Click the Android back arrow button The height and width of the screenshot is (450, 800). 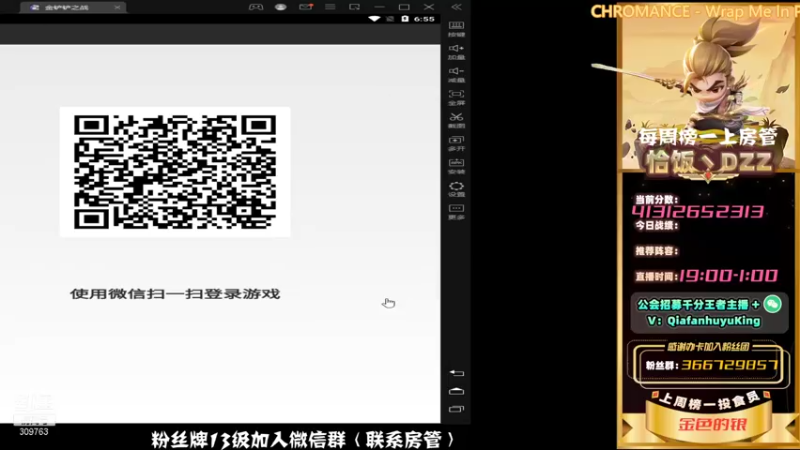click(456, 373)
